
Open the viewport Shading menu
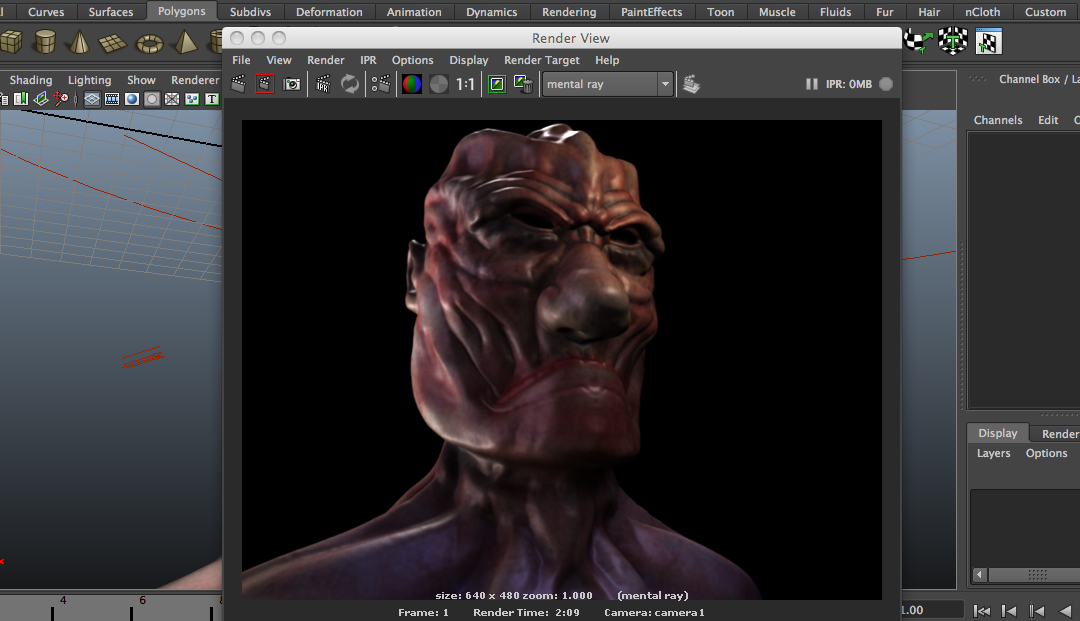point(31,80)
